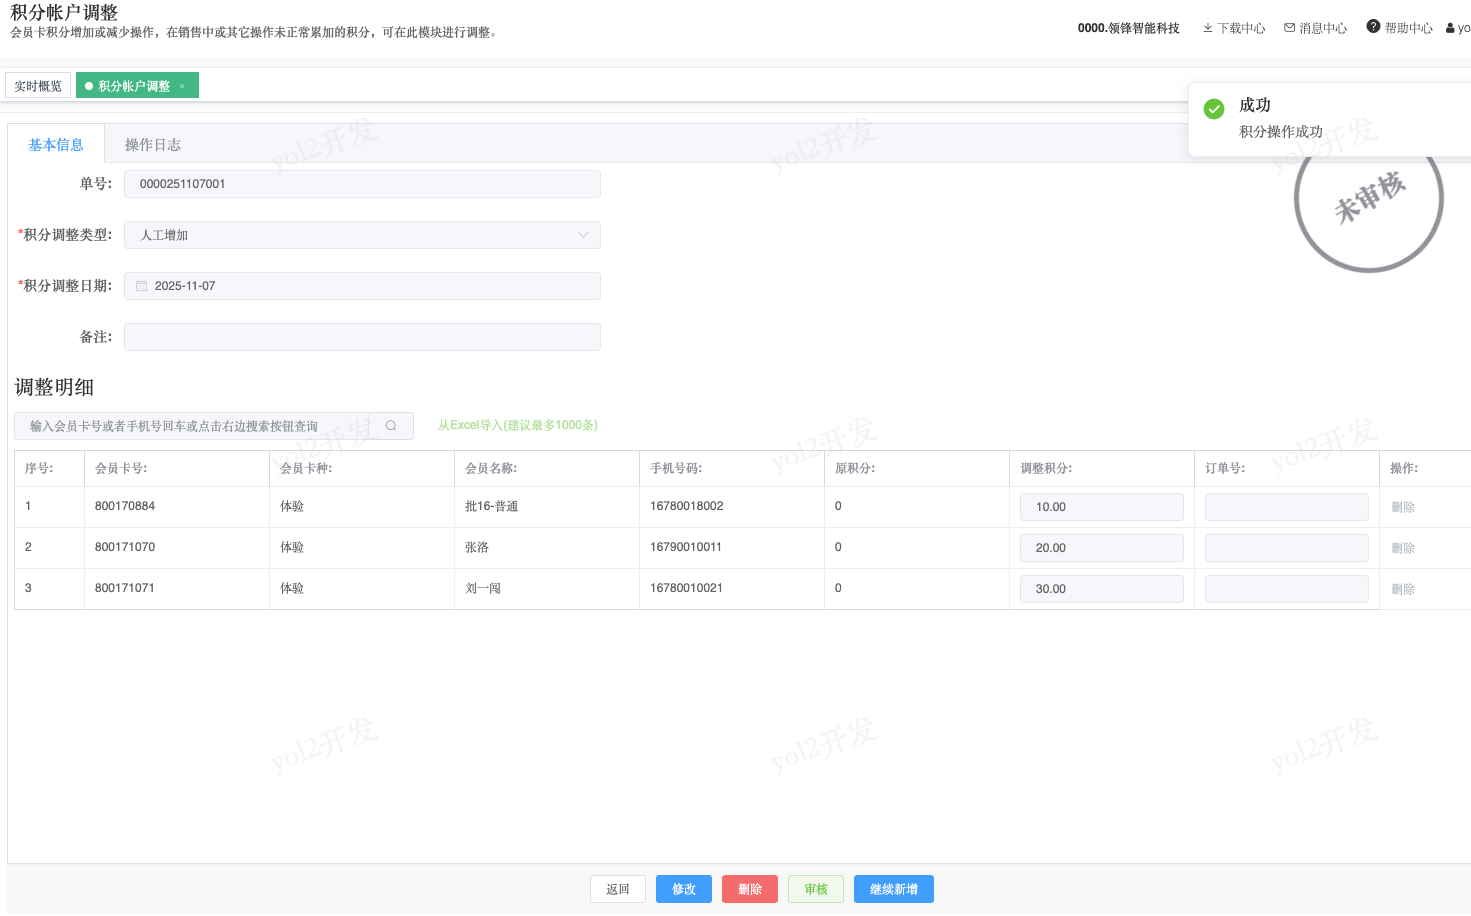
Task: Delete row for member 刘一闯
Action: tap(1403, 589)
